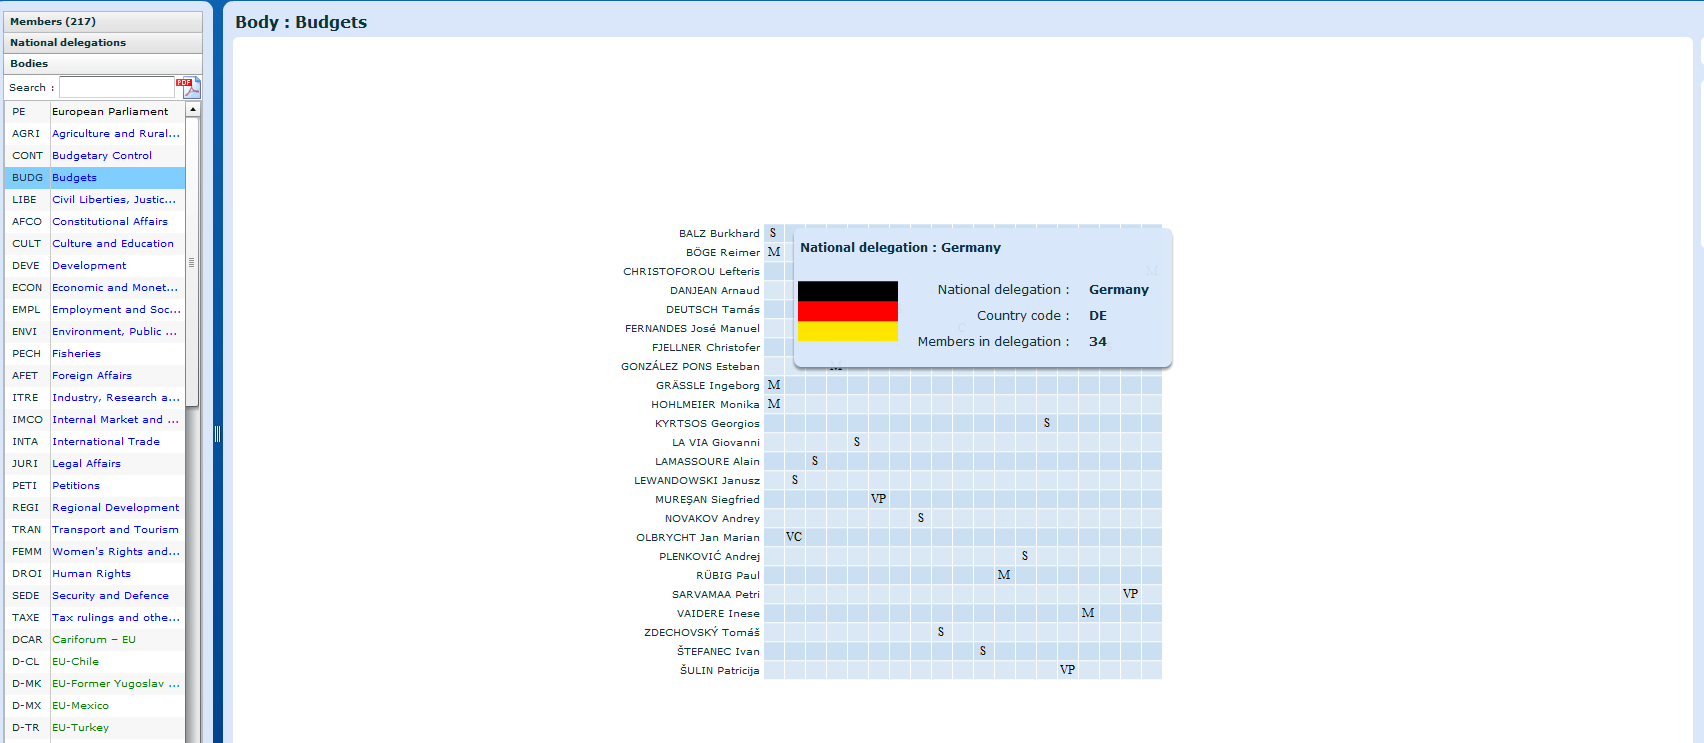The width and height of the screenshot is (1704, 743).
Task: Open International Trade committee
Action: [x=95, y=441]
